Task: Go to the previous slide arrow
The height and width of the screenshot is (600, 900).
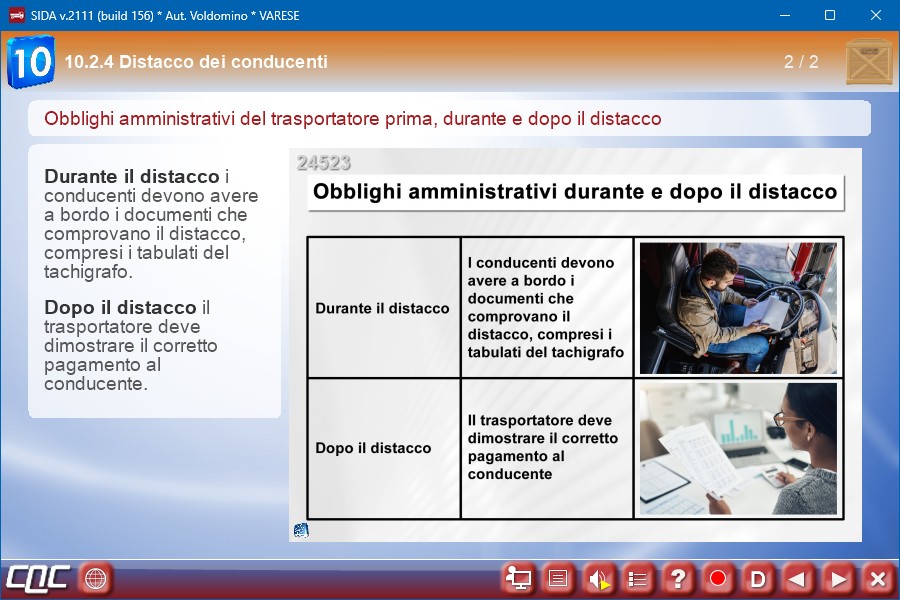Action: coord(798,578)
